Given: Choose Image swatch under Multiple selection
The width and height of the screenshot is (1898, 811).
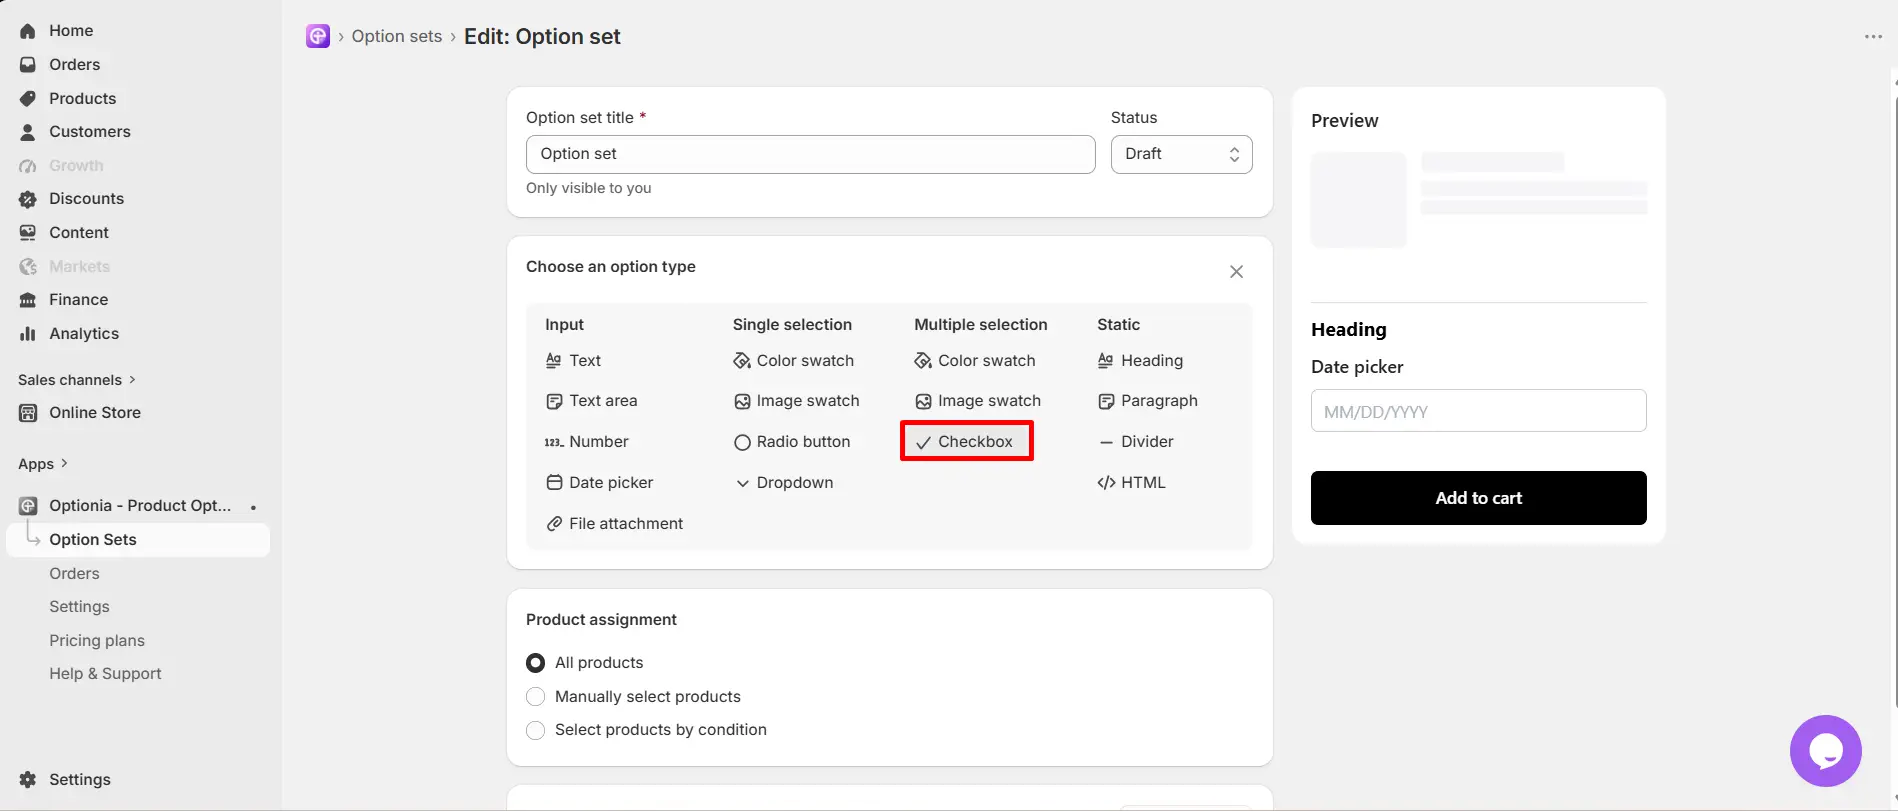Looking at the screenshot, I should [x=978, y=401].
